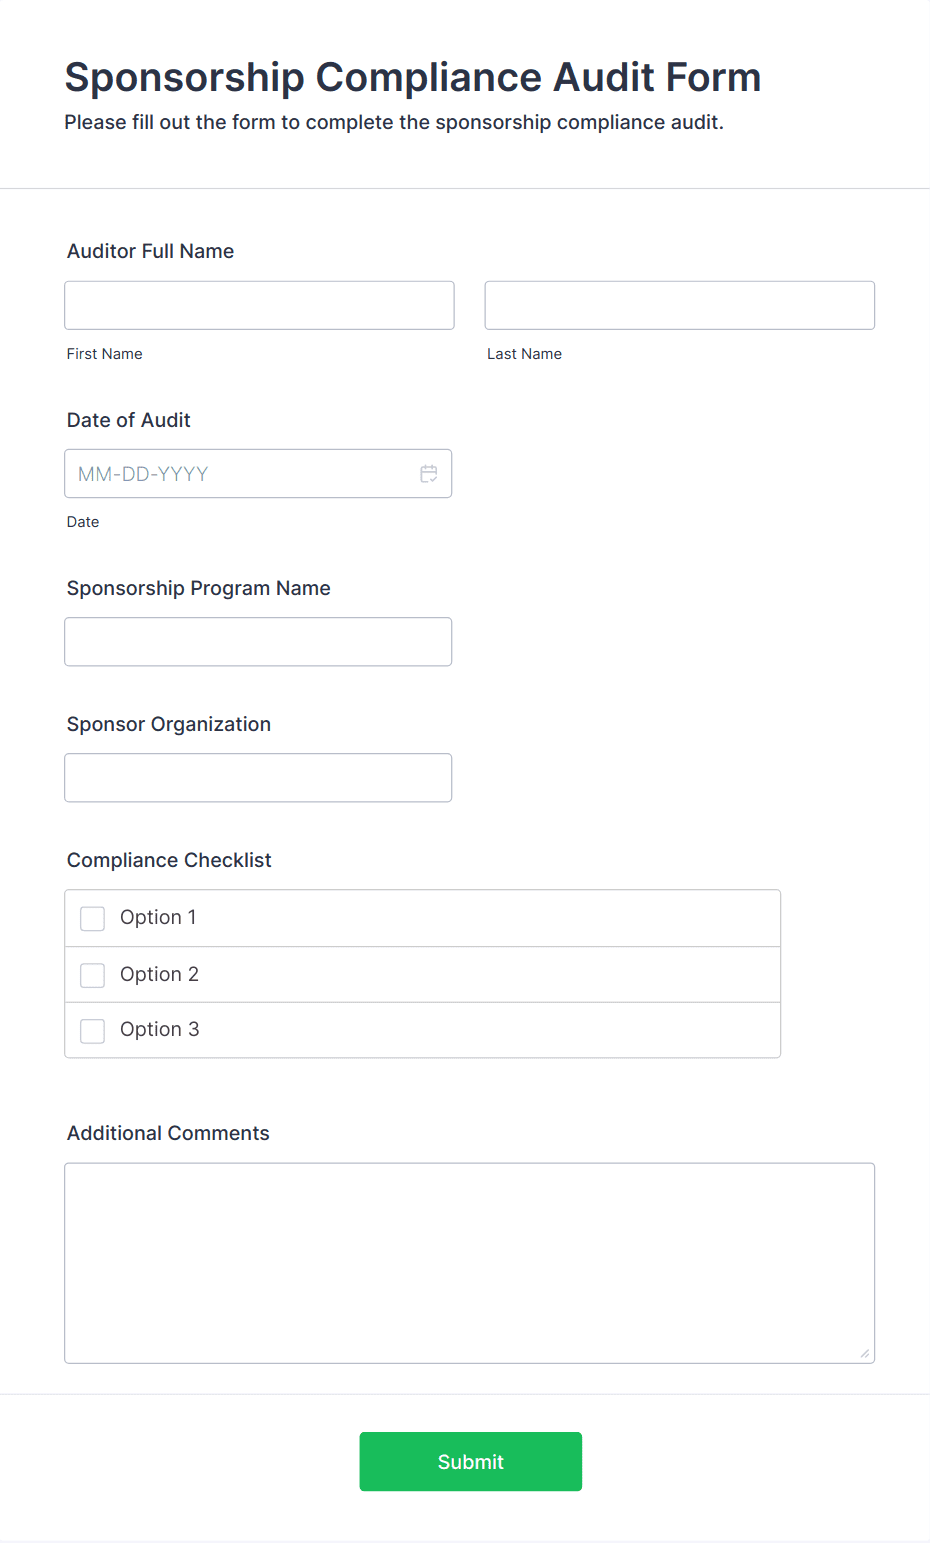930x1543 pixels.
Task: Click the form's instruction subtitle text
Action: (394, 123)
